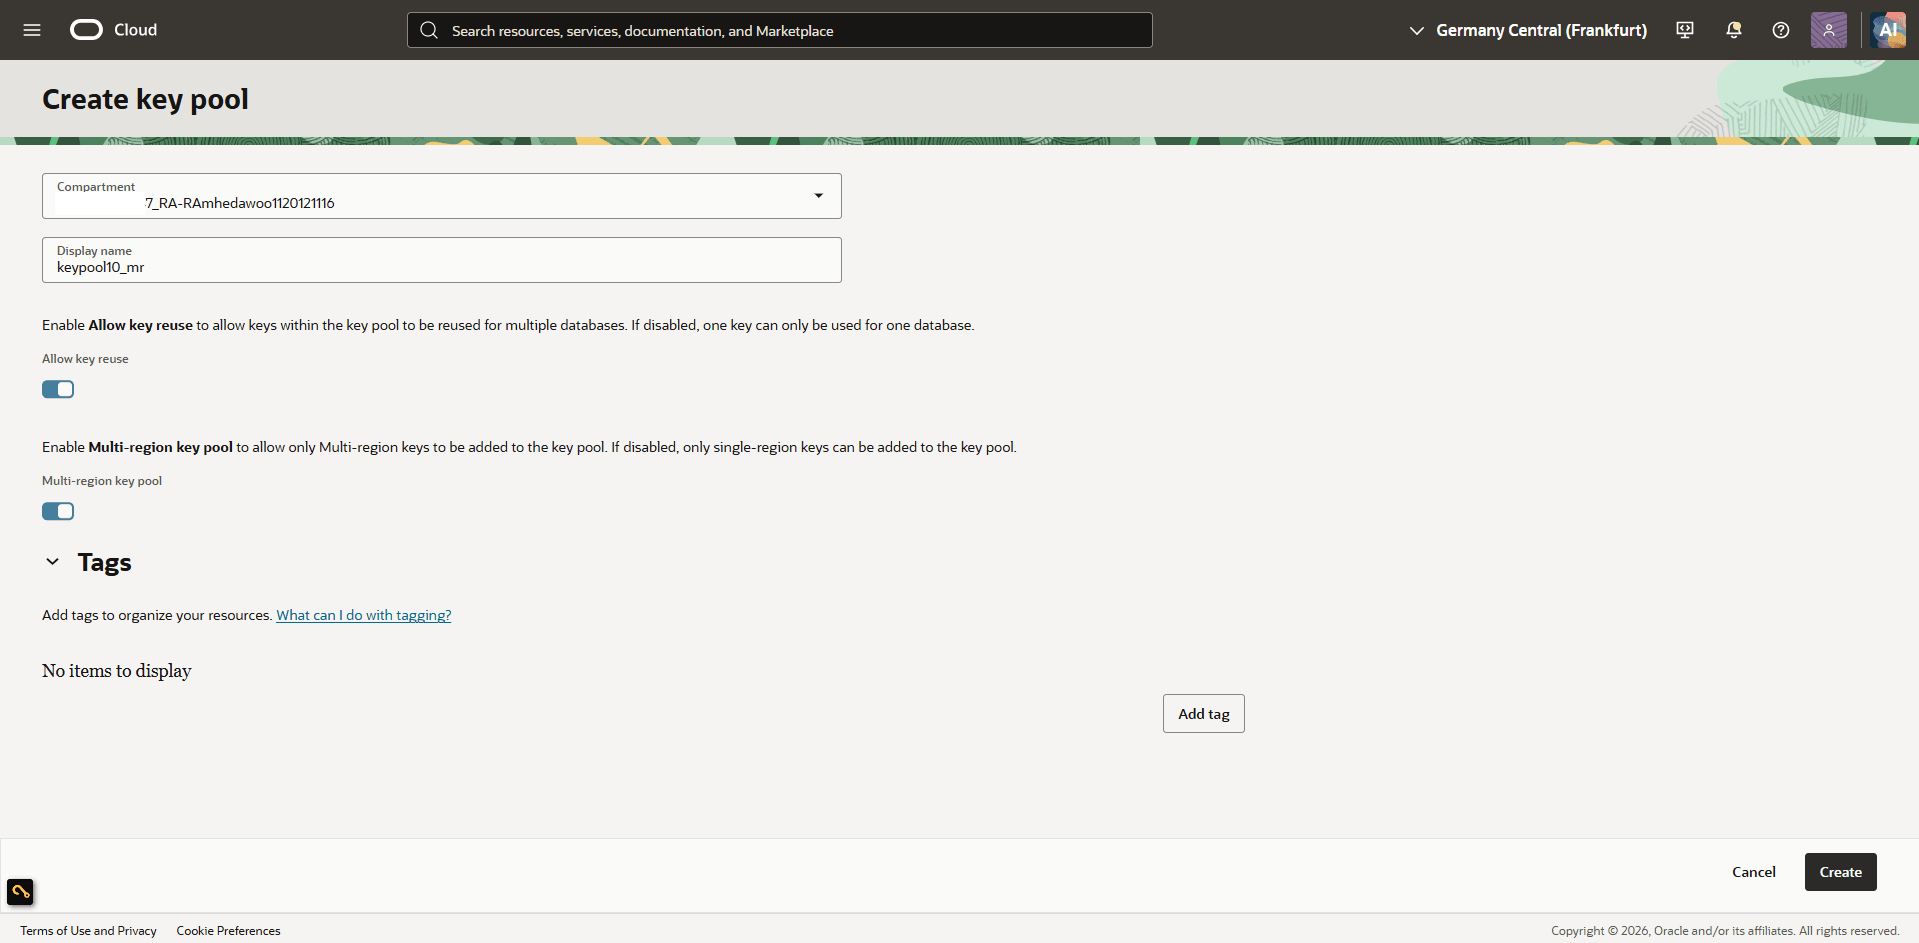Open Terms of Use and Privacy link
The width and height of the screenshot is (1919, 943).
88,931
